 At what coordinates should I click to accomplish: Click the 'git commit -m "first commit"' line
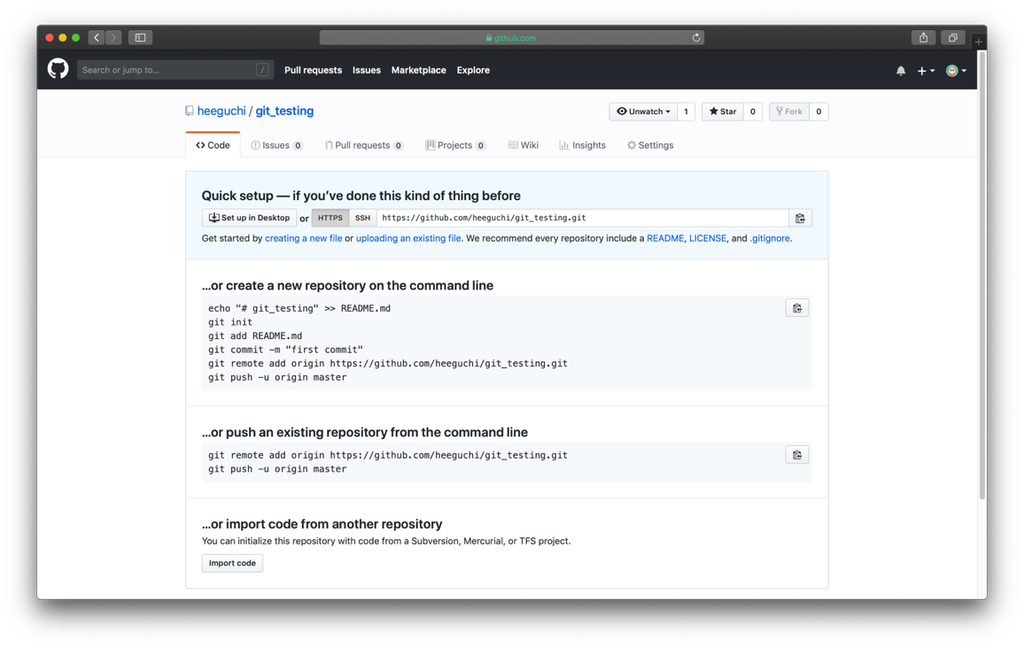pos(285,349)
